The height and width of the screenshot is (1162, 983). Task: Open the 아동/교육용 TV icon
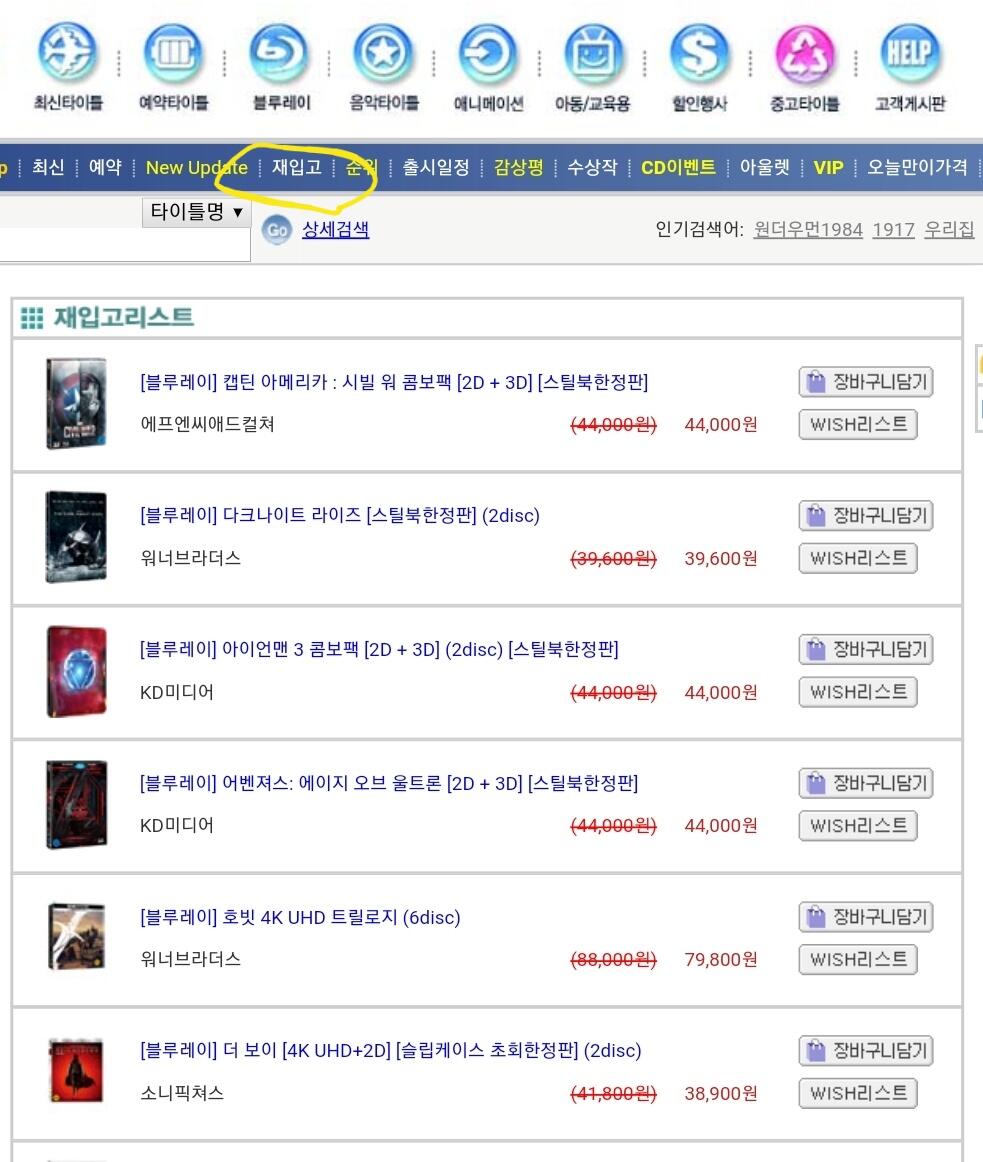(x=593, y=53)
